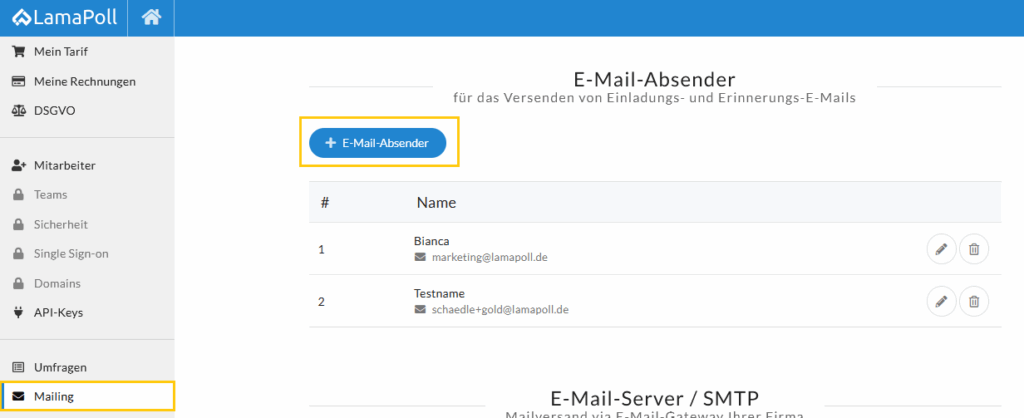Click the LamaPoll logo
1024x418 pixels.
65,17
